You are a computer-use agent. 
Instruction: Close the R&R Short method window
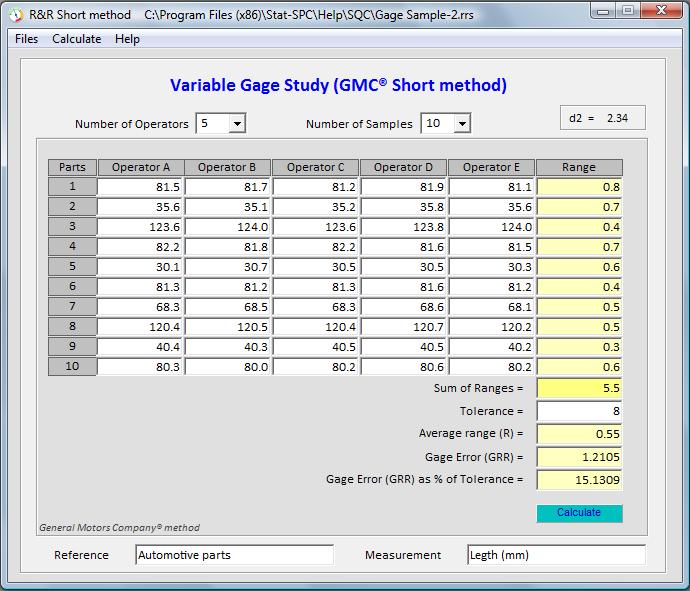tap(661, 11)
